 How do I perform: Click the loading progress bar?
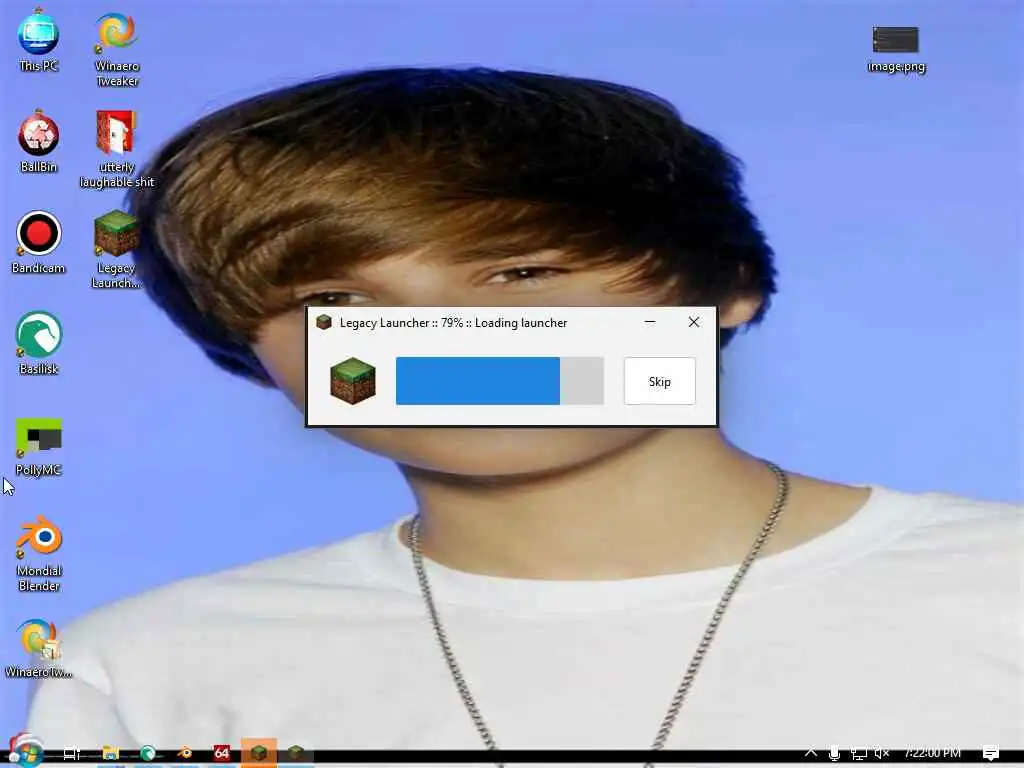(500, 381)
